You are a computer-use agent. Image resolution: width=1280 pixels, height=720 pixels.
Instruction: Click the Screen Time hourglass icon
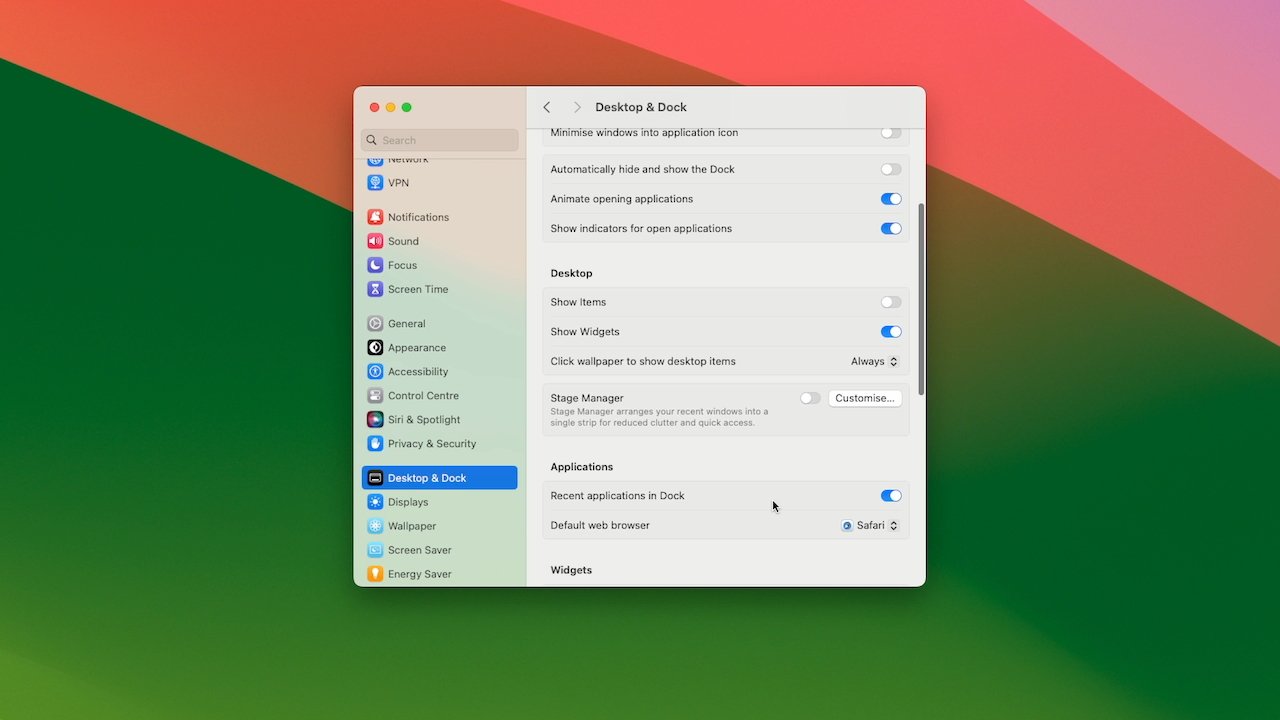[x=375, y=289]
